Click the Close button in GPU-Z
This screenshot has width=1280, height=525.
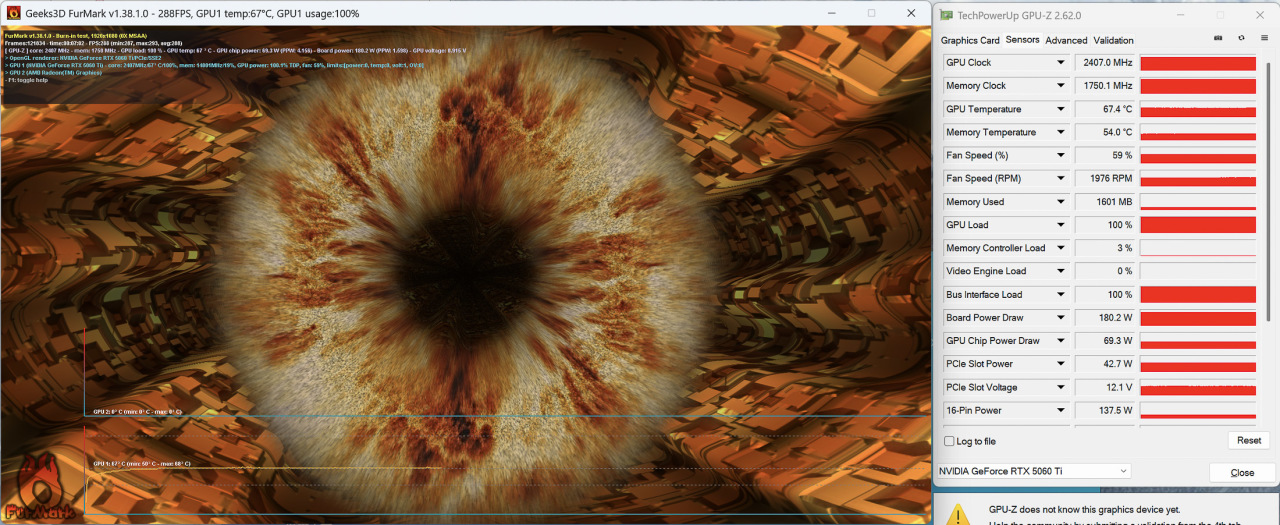click(1242, 472)
